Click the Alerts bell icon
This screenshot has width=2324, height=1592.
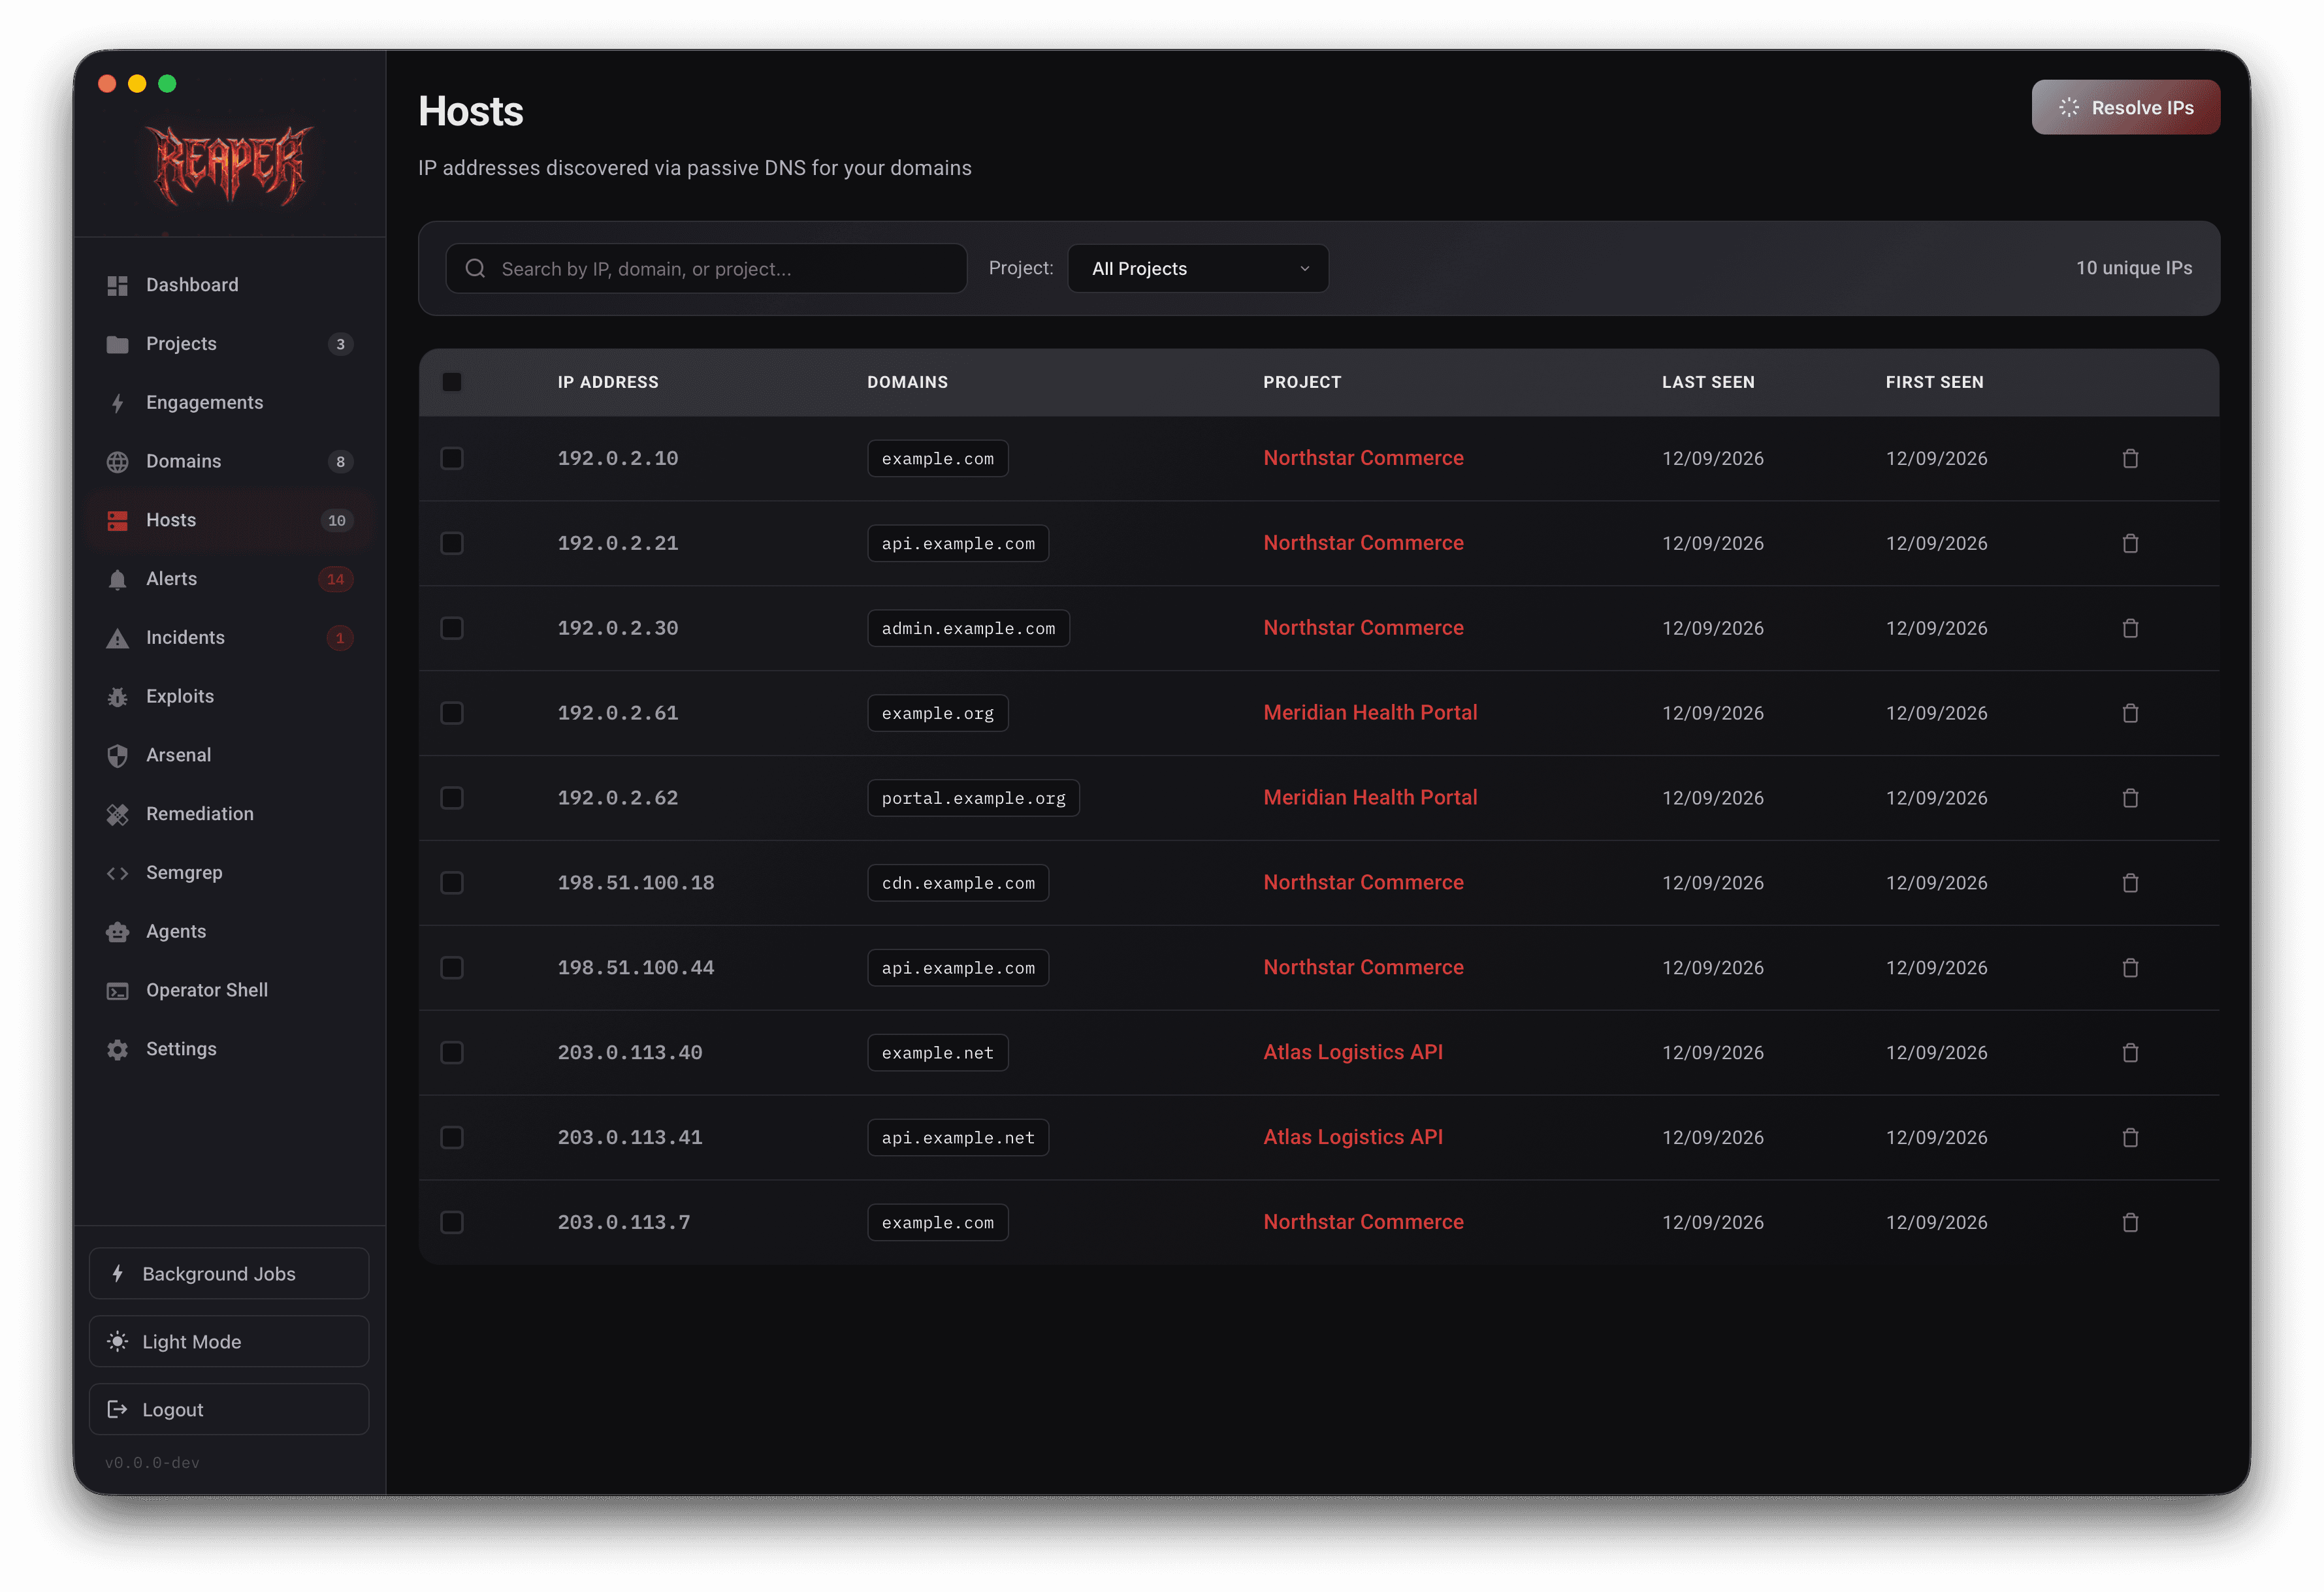117,579
